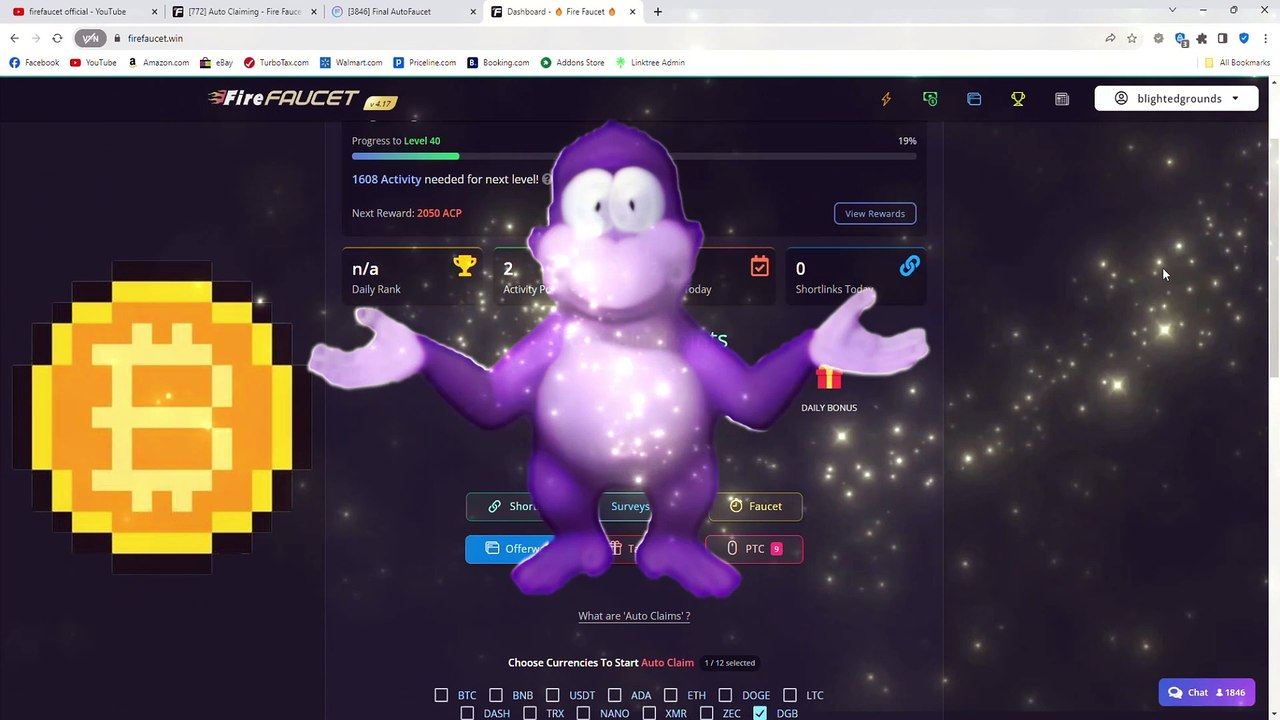Open the yellow trophy icon in the site header
The height and width of the screenshot is (720, 1280).
click(x=1018, y=99)
